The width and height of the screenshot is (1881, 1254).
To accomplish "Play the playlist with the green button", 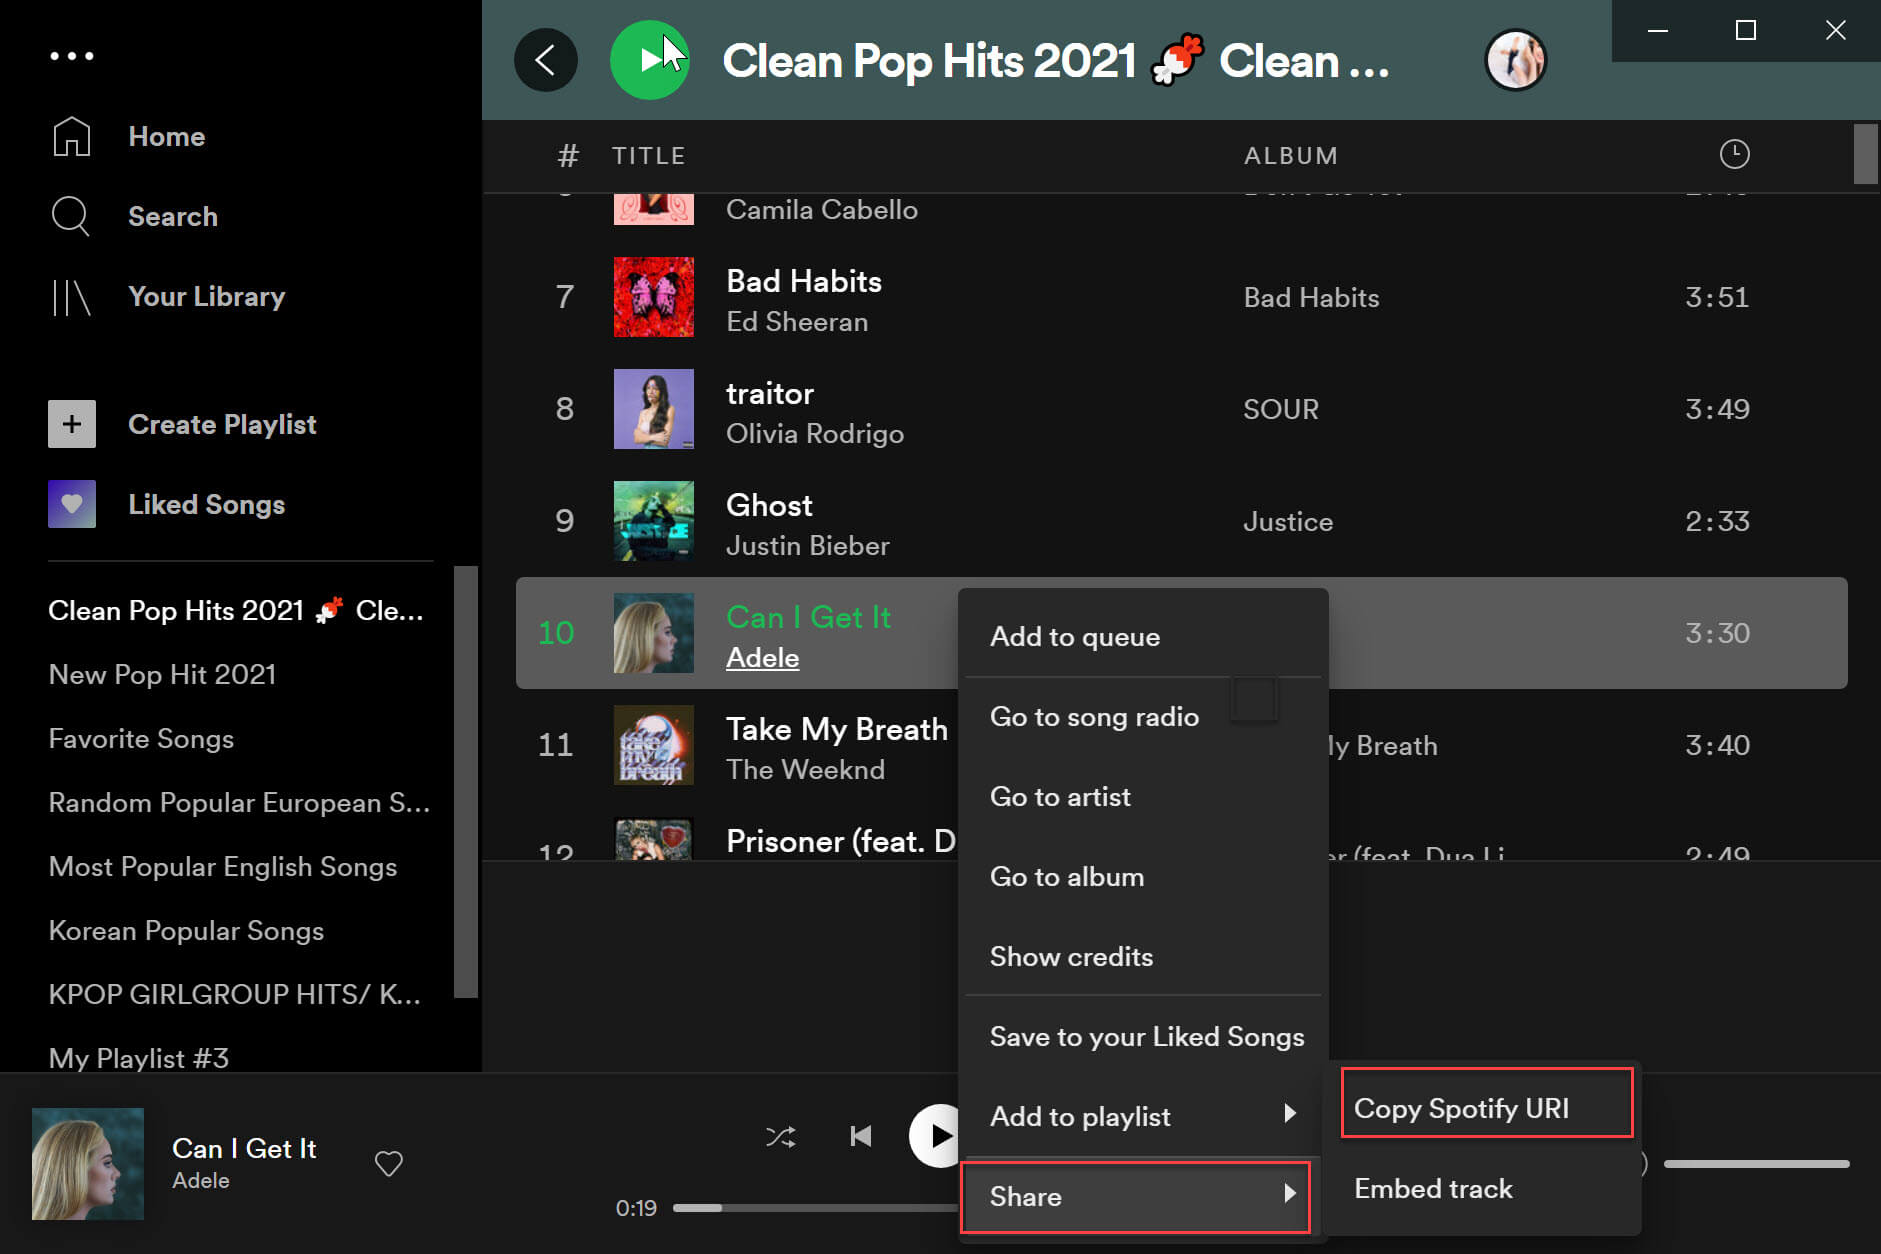I will [650, 60].
